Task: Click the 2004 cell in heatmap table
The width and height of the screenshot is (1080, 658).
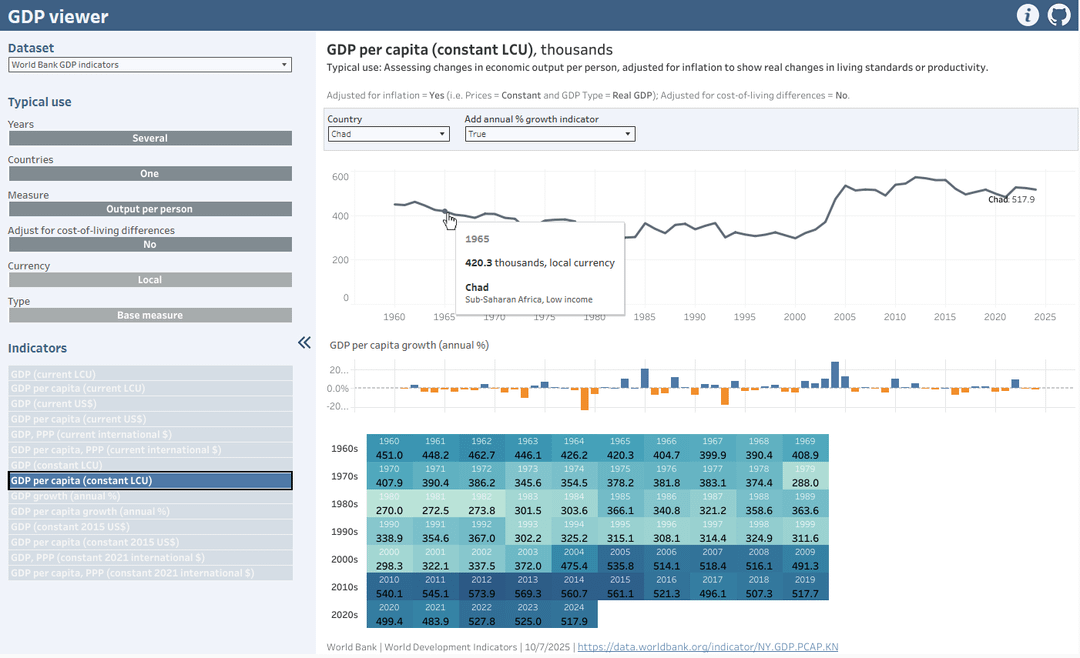Action: (x=574, y=558)
